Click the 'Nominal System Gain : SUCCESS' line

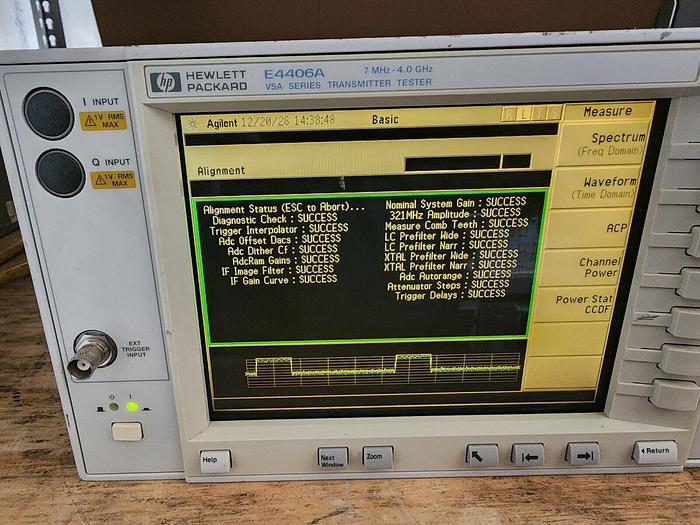point(456,203)
